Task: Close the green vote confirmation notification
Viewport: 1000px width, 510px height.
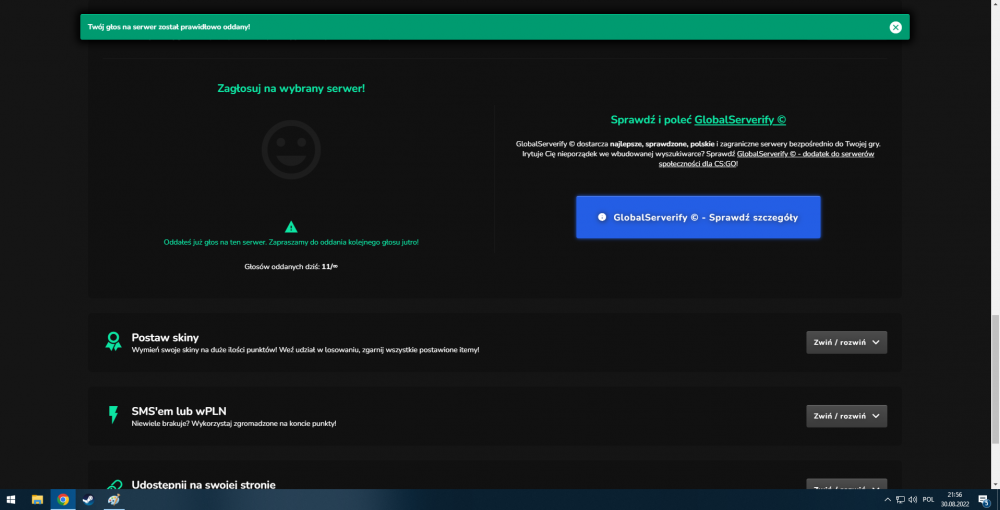Action: tap(895, 27)
